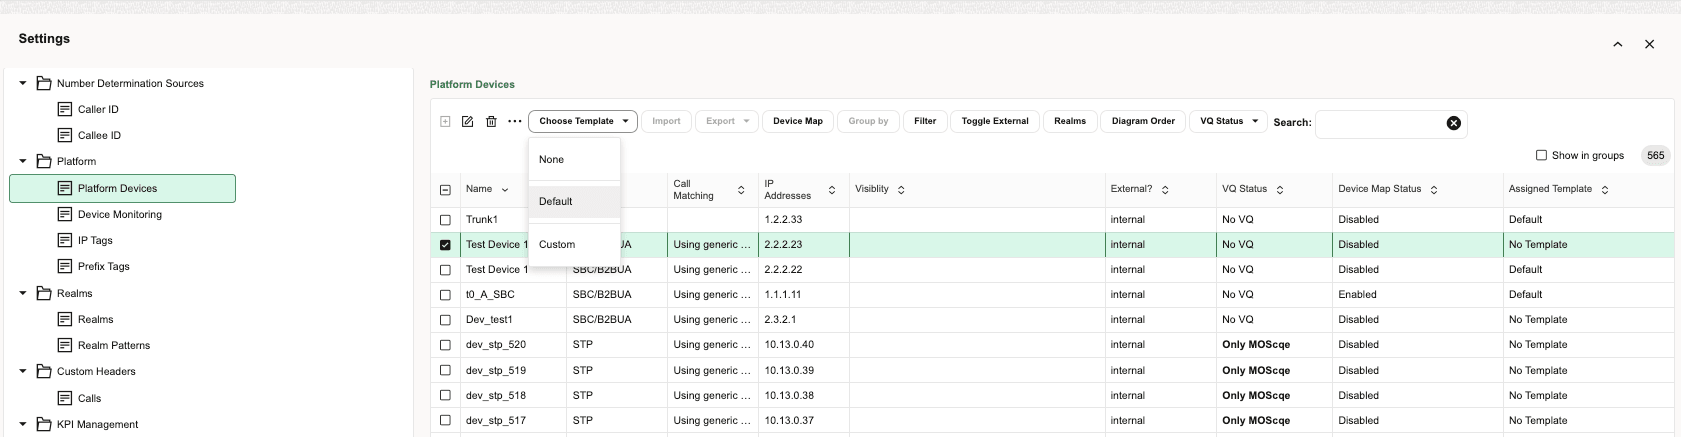The image size is (1681, 437).
Task: Click the delete trash icon
Action: [x=491, y=121]
